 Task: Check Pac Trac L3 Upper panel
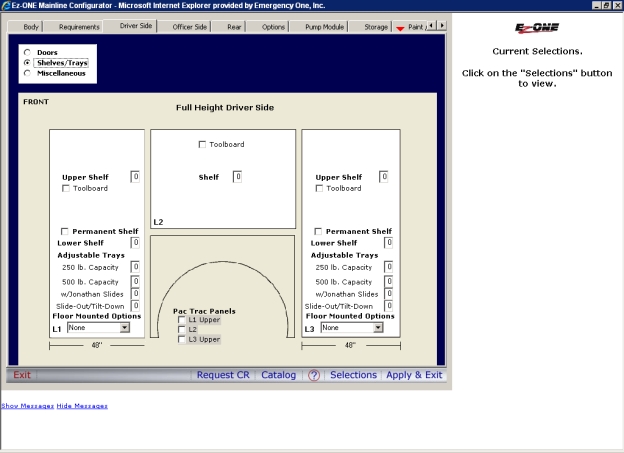pyautogui.click(x=181, y=339)
